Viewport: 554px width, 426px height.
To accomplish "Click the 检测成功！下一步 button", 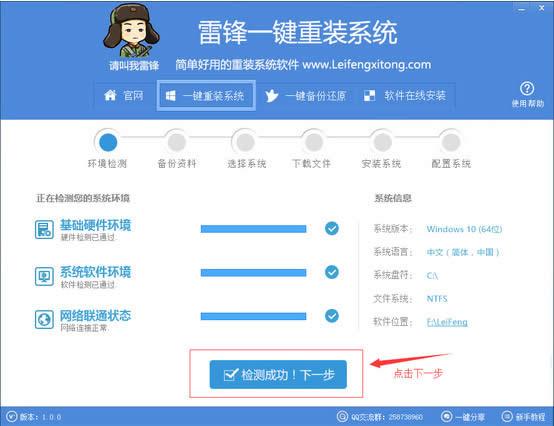I will pos(278,374).
